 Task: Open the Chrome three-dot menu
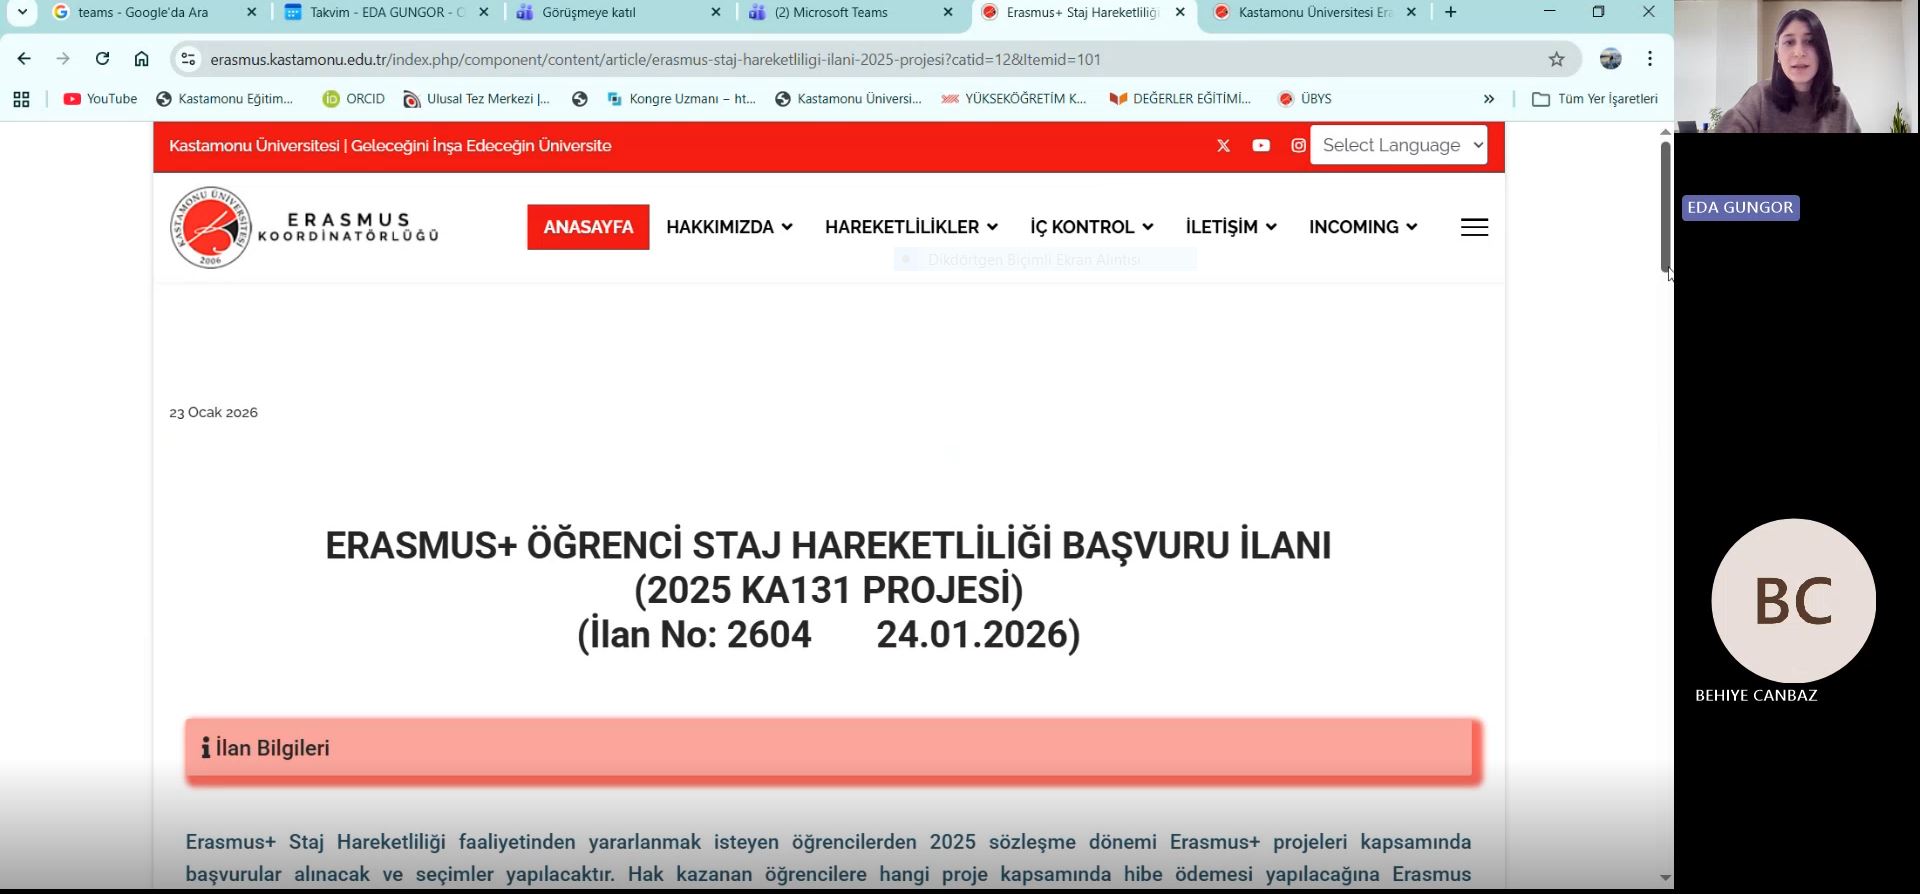coord(1650,59)
